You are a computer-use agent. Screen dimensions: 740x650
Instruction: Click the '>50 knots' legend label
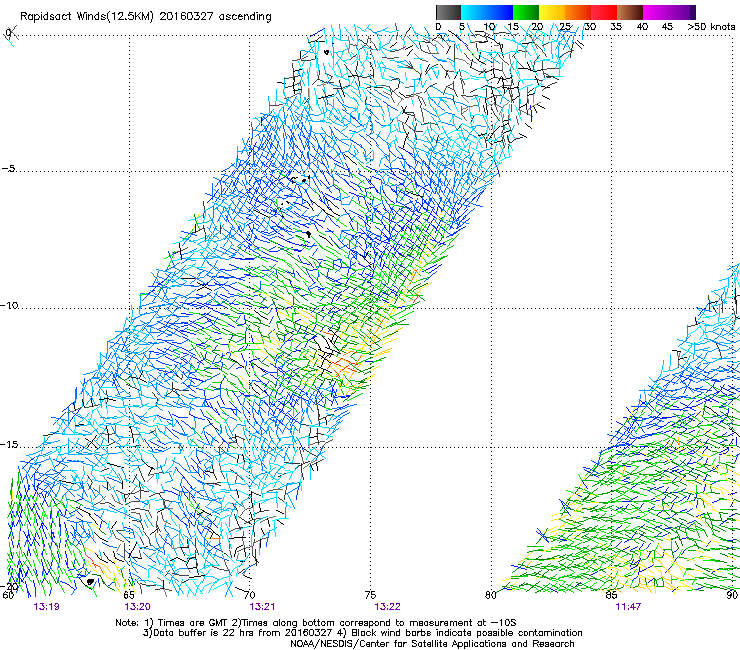tap(711, 27)
